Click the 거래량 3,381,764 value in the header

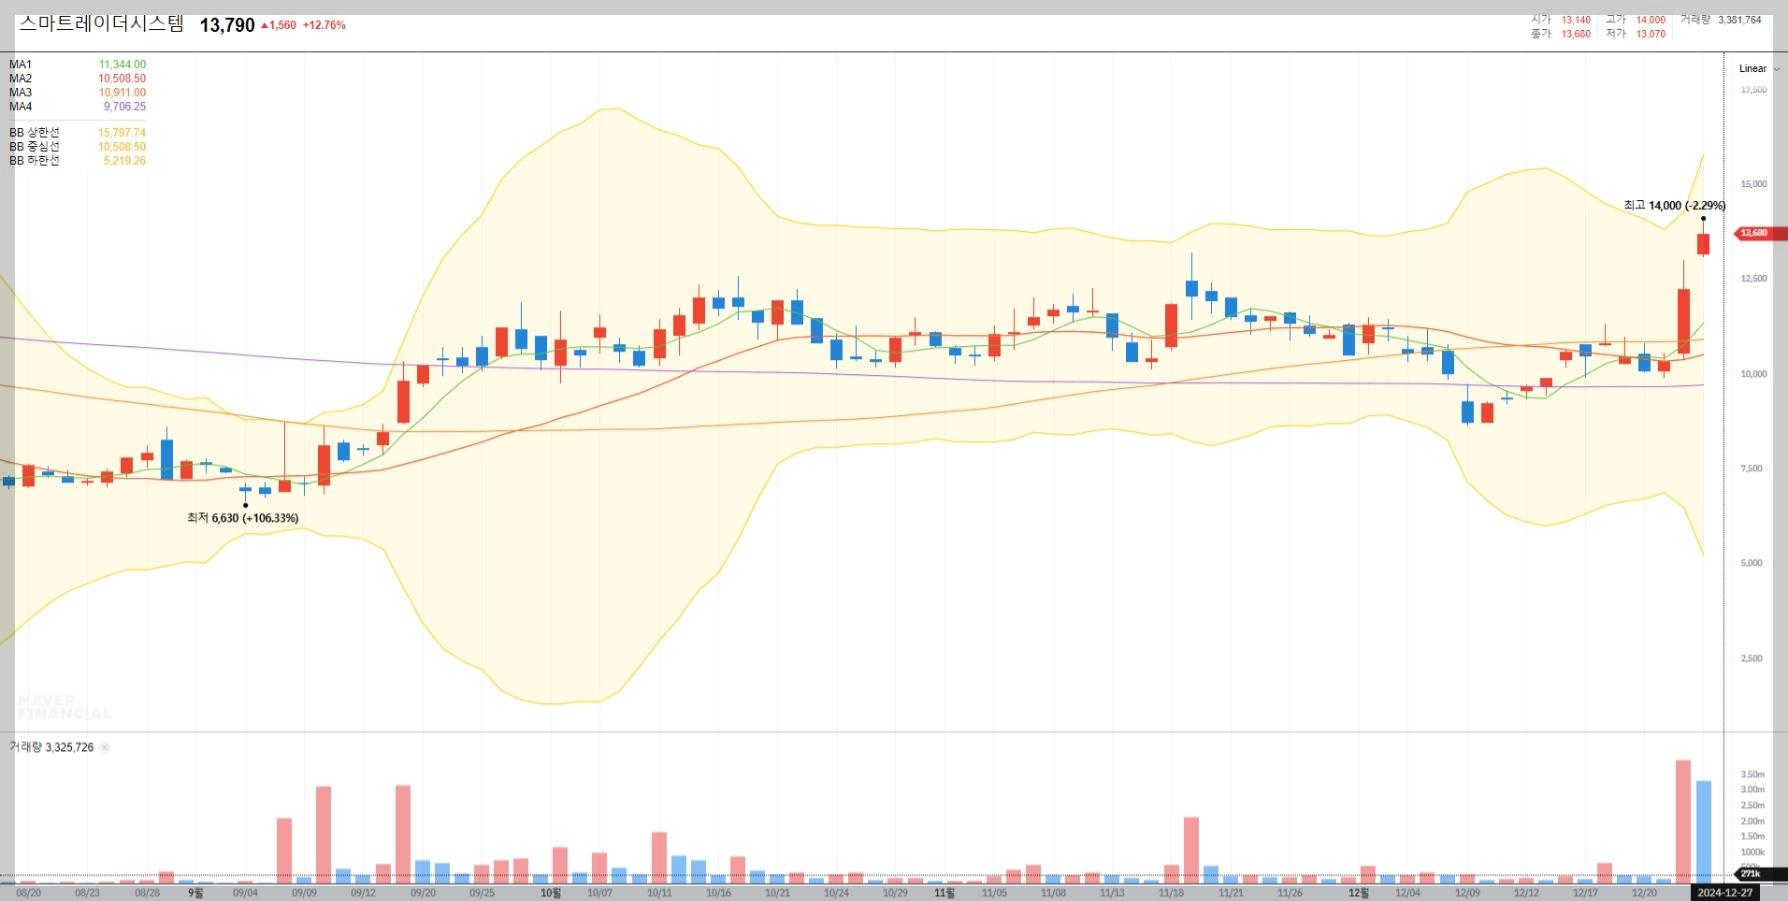(x=1740, y=20)
